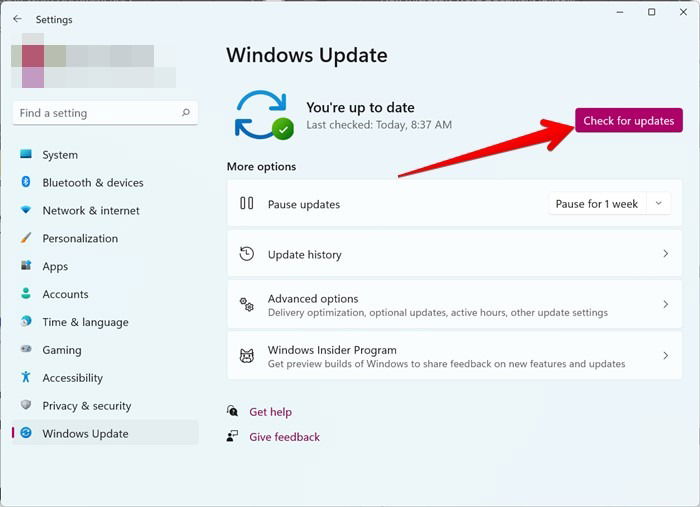Click the Check for updates button
Image resolution: width=700 pixels, height=507 pixels.
(629, 121)
